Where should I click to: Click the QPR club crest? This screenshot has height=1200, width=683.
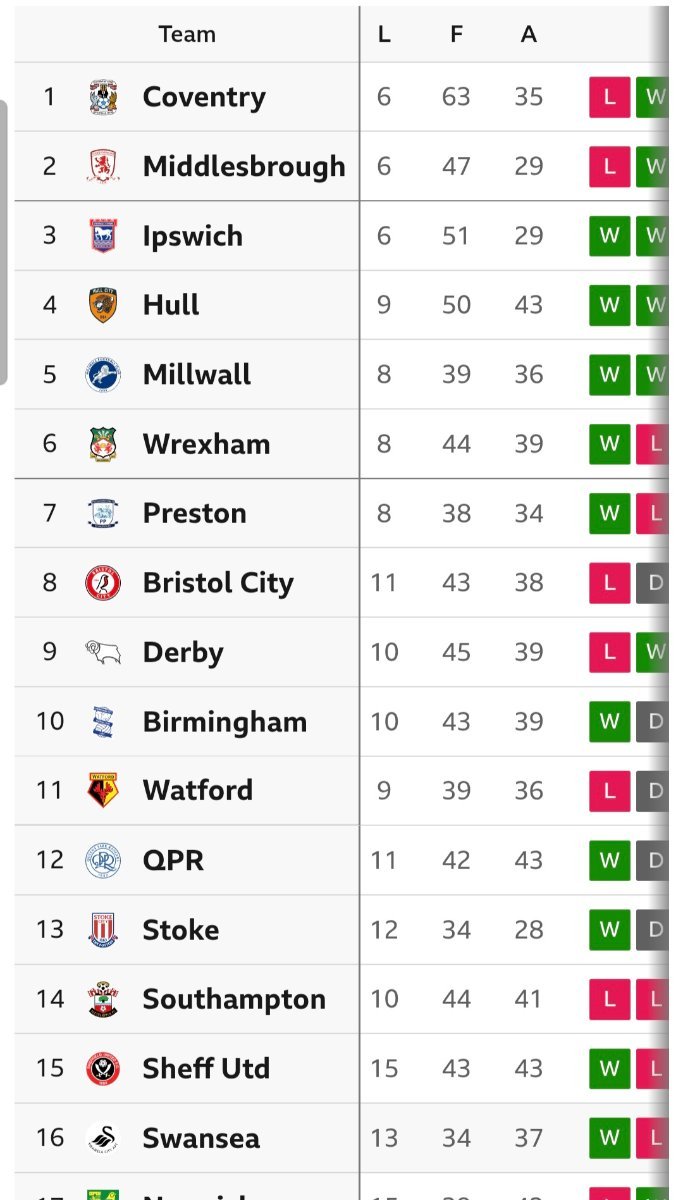[x=103, y=860]
